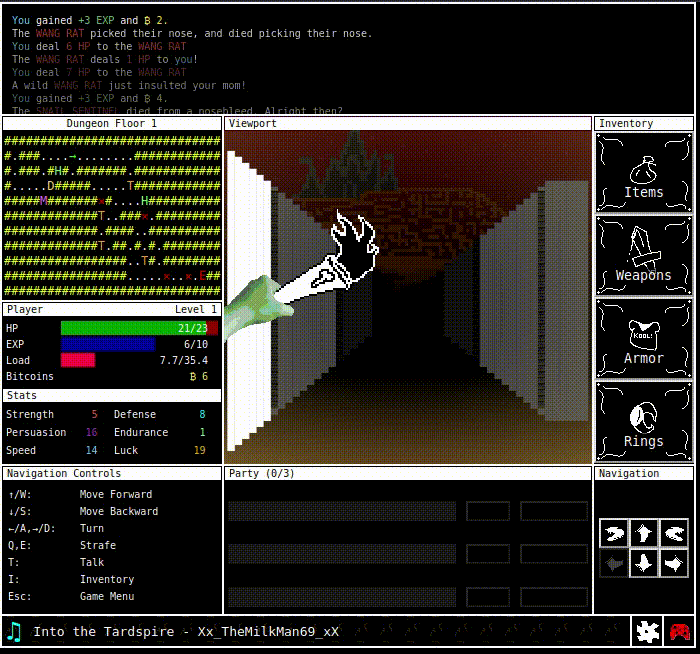The height and width of the screenshot is (654, 700).
Task: Select the second empty party slot bar
Action: click(342, 554)
